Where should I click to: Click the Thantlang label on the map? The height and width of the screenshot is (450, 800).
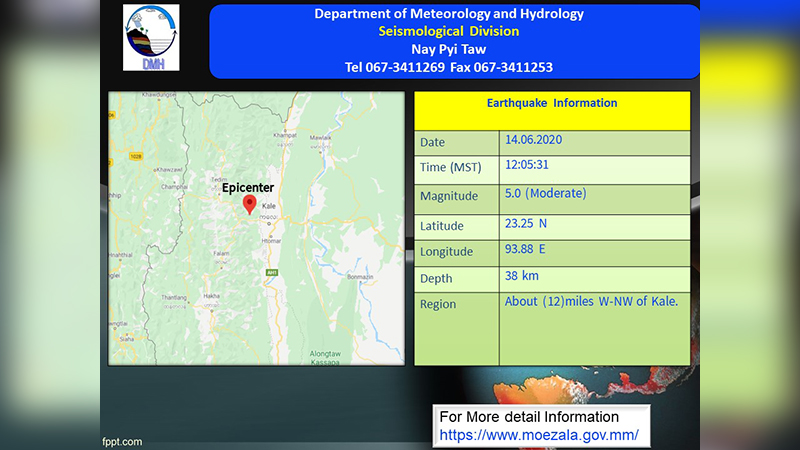click(x=174, y=297)
